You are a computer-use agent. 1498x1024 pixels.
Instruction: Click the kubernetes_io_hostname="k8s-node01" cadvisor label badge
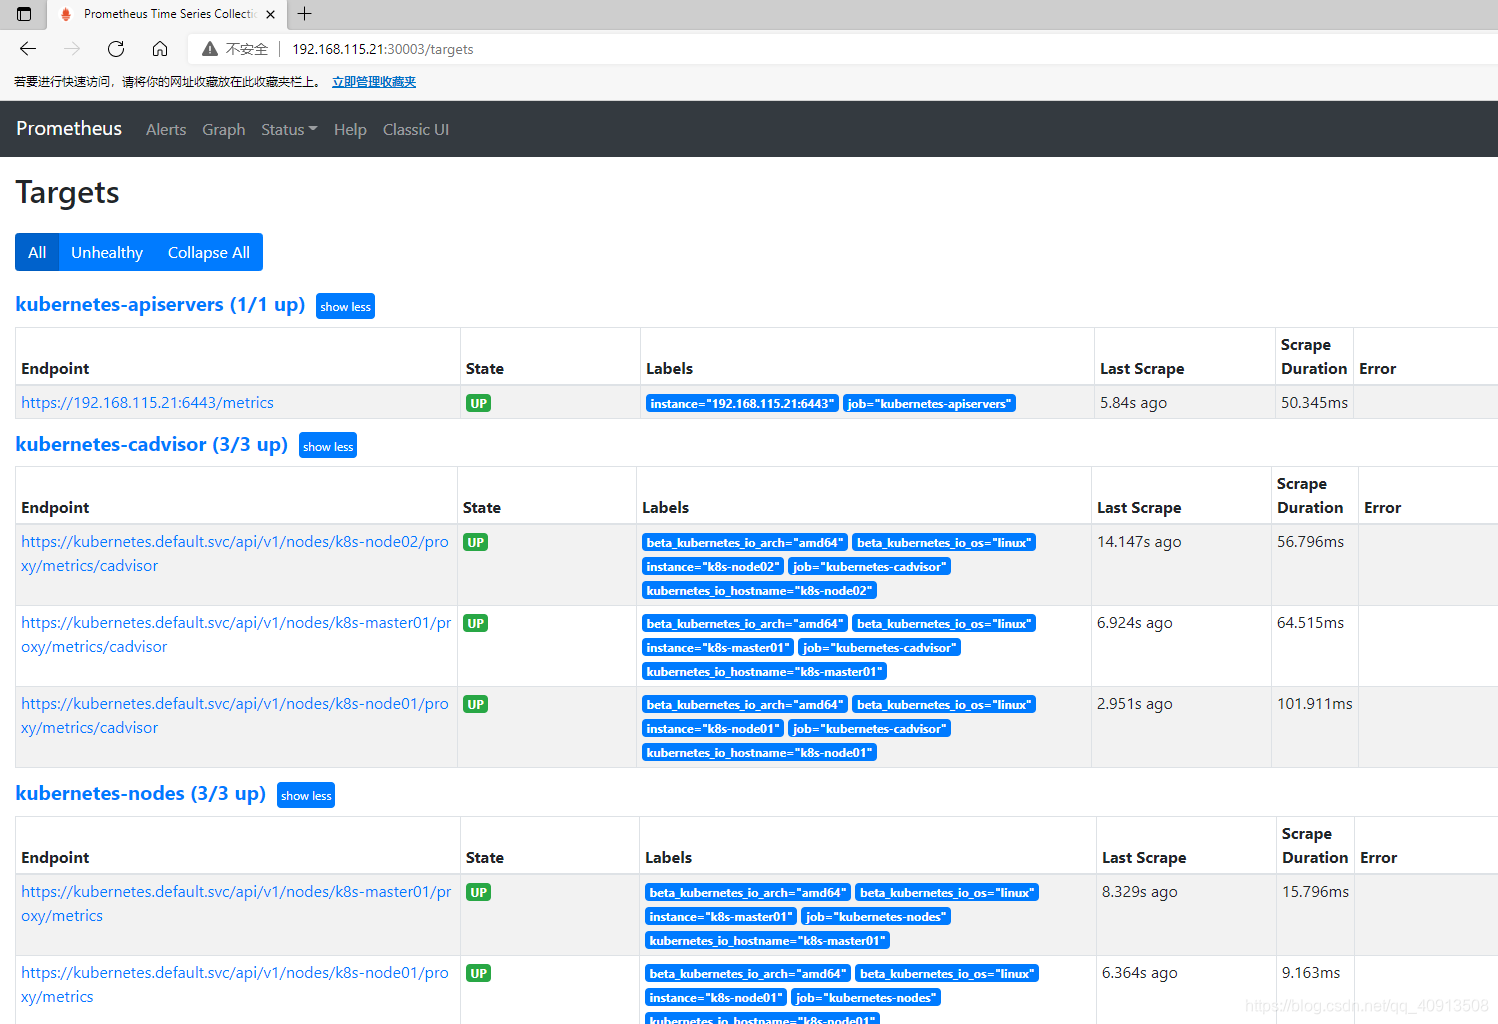click(759, 752)
